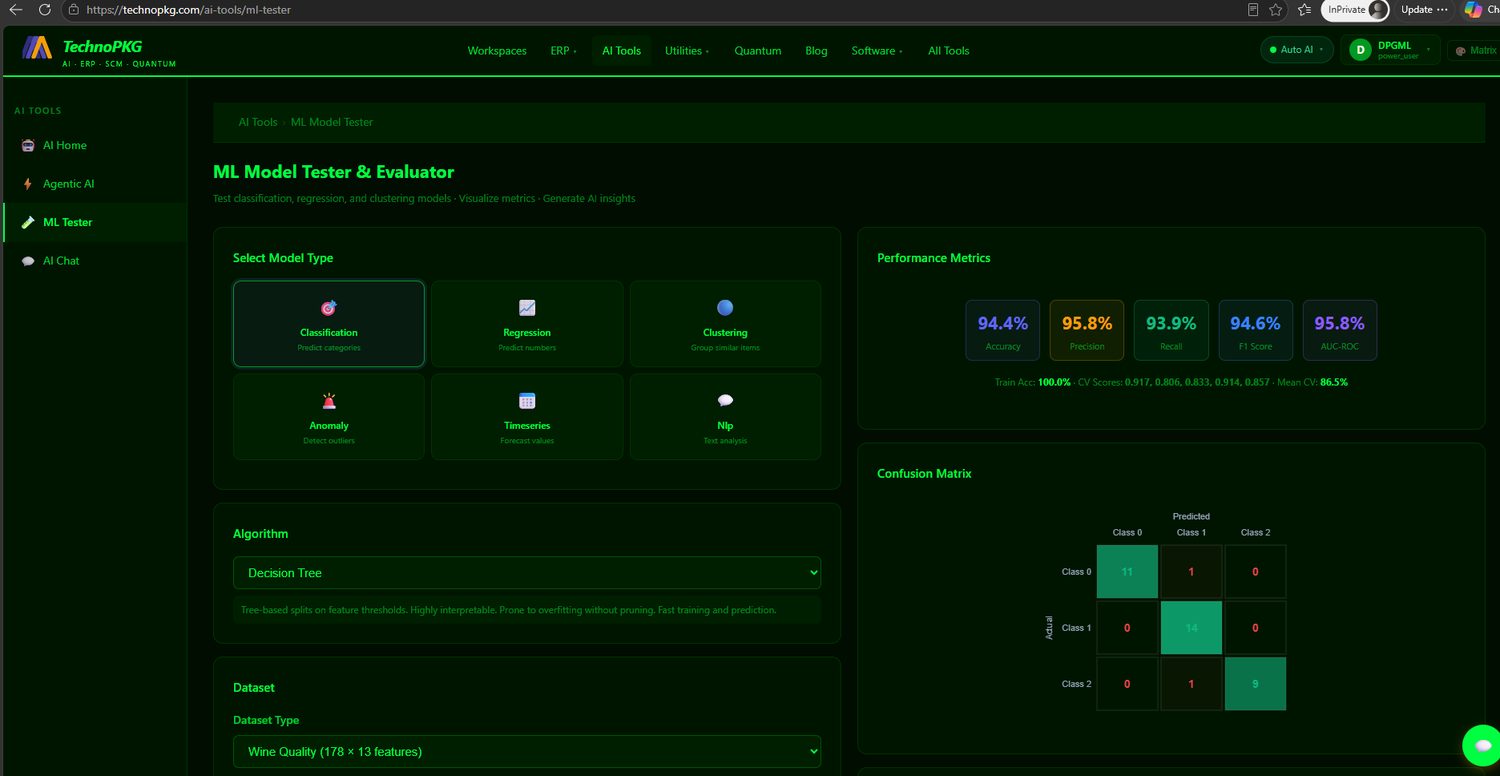Go to the Quantum nav item
This screenshot has height=776, width=1500.
758,51
